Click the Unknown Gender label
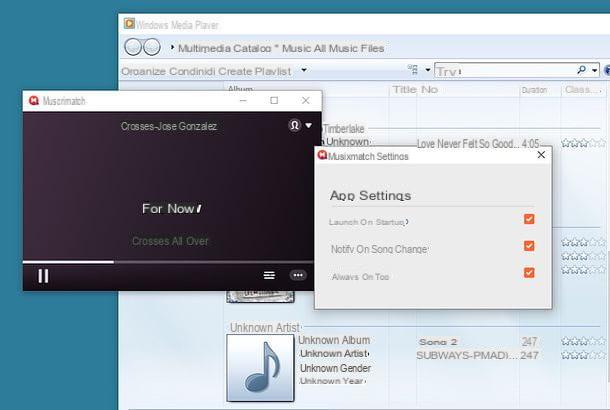Image resolution: width=610 pixels, height=410 pixels. click(335, 368)
